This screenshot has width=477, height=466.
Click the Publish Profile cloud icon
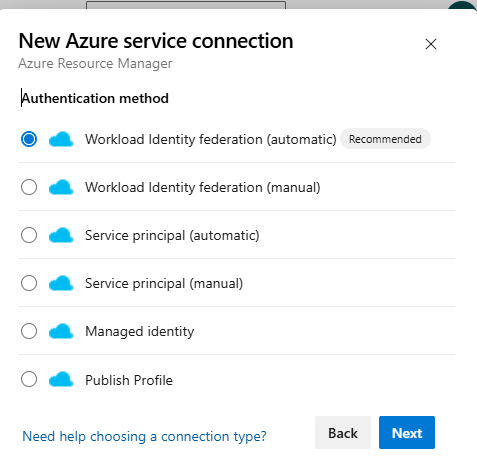[61, 379]
